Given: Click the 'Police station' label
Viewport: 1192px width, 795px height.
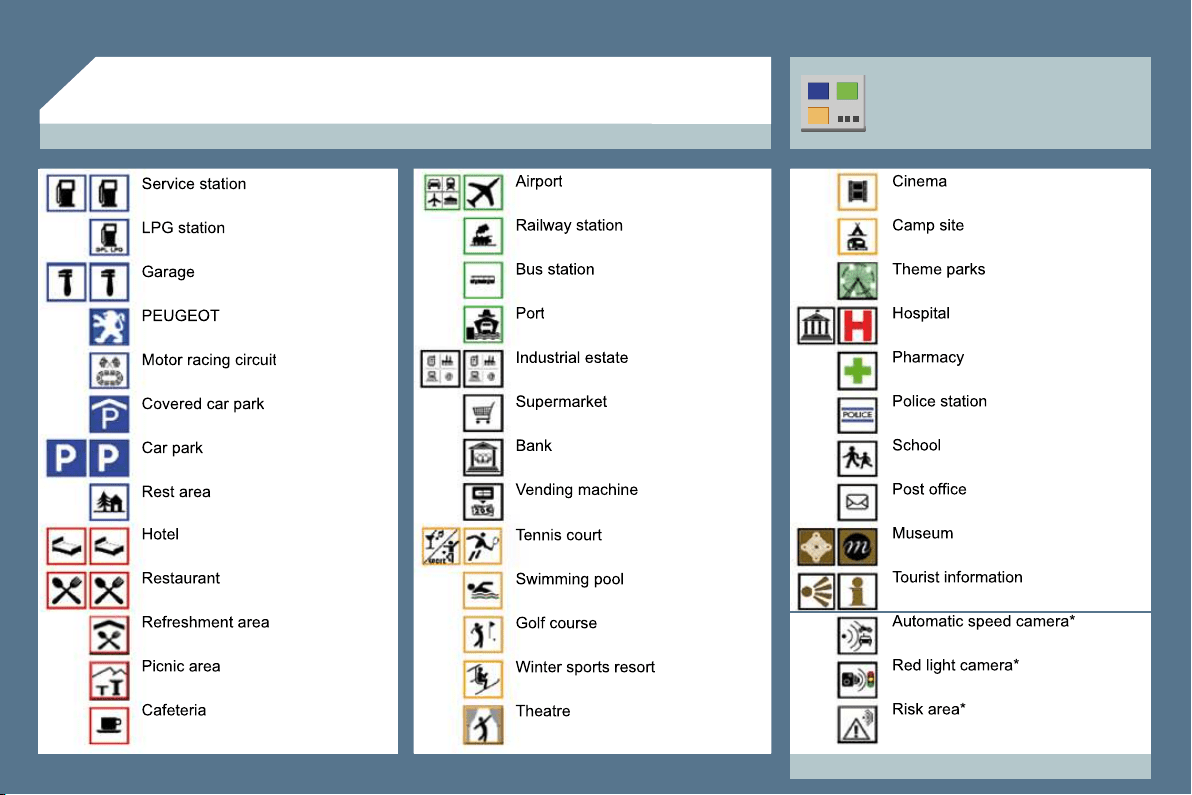Looking at the screenshot, I should (940, 402).
